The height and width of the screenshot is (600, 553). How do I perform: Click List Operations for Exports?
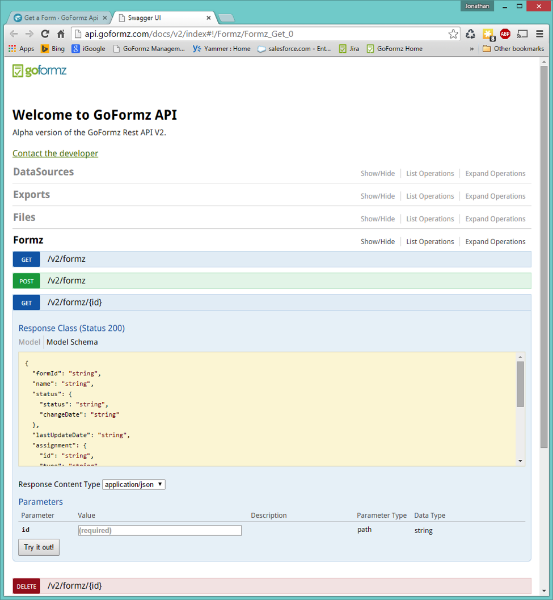click(430, 196)
